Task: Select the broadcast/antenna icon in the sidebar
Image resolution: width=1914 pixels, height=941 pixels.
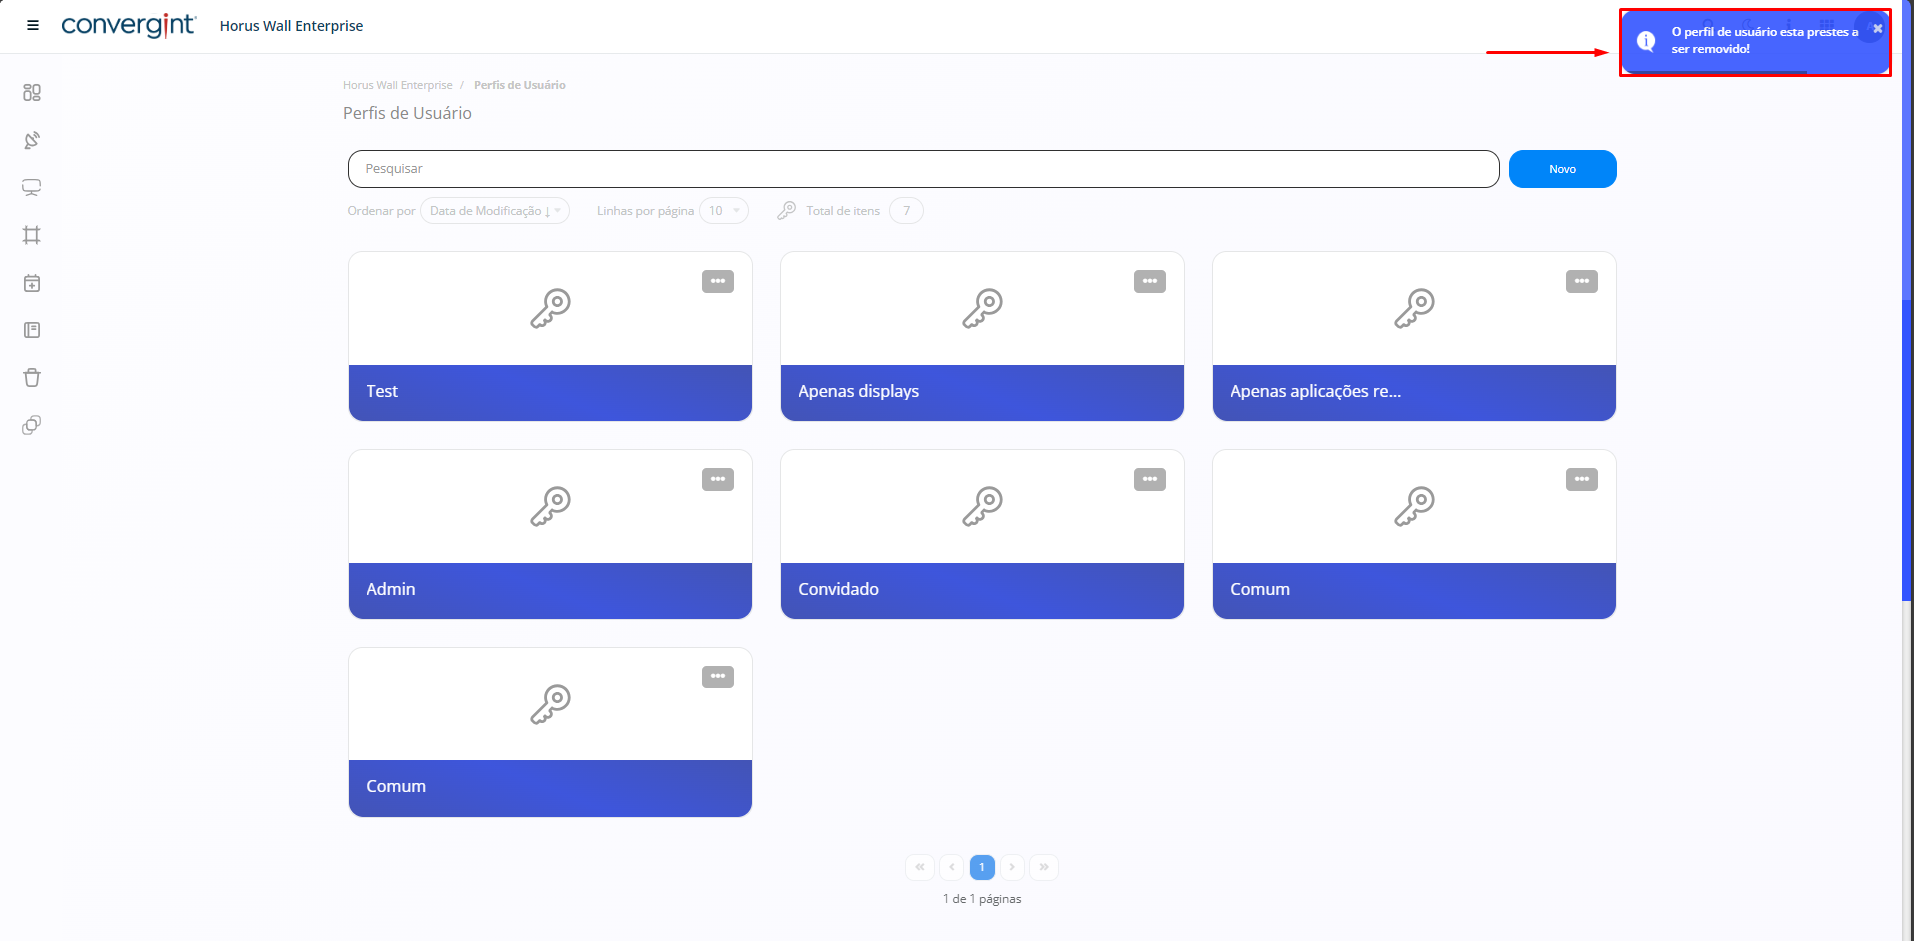Action: [x=32, y=140]
